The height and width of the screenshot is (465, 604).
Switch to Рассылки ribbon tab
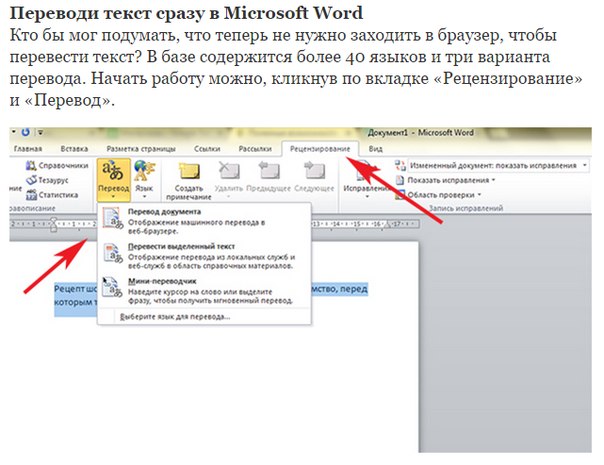pyautogui.click(x=255, y=149)
